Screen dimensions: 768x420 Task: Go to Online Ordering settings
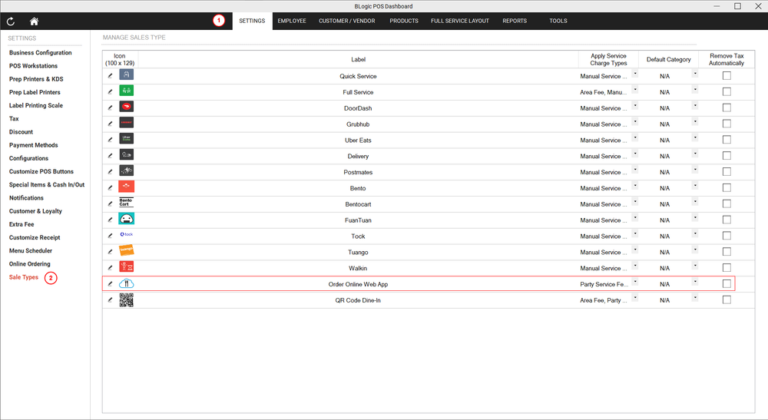[x=29, y=264]
